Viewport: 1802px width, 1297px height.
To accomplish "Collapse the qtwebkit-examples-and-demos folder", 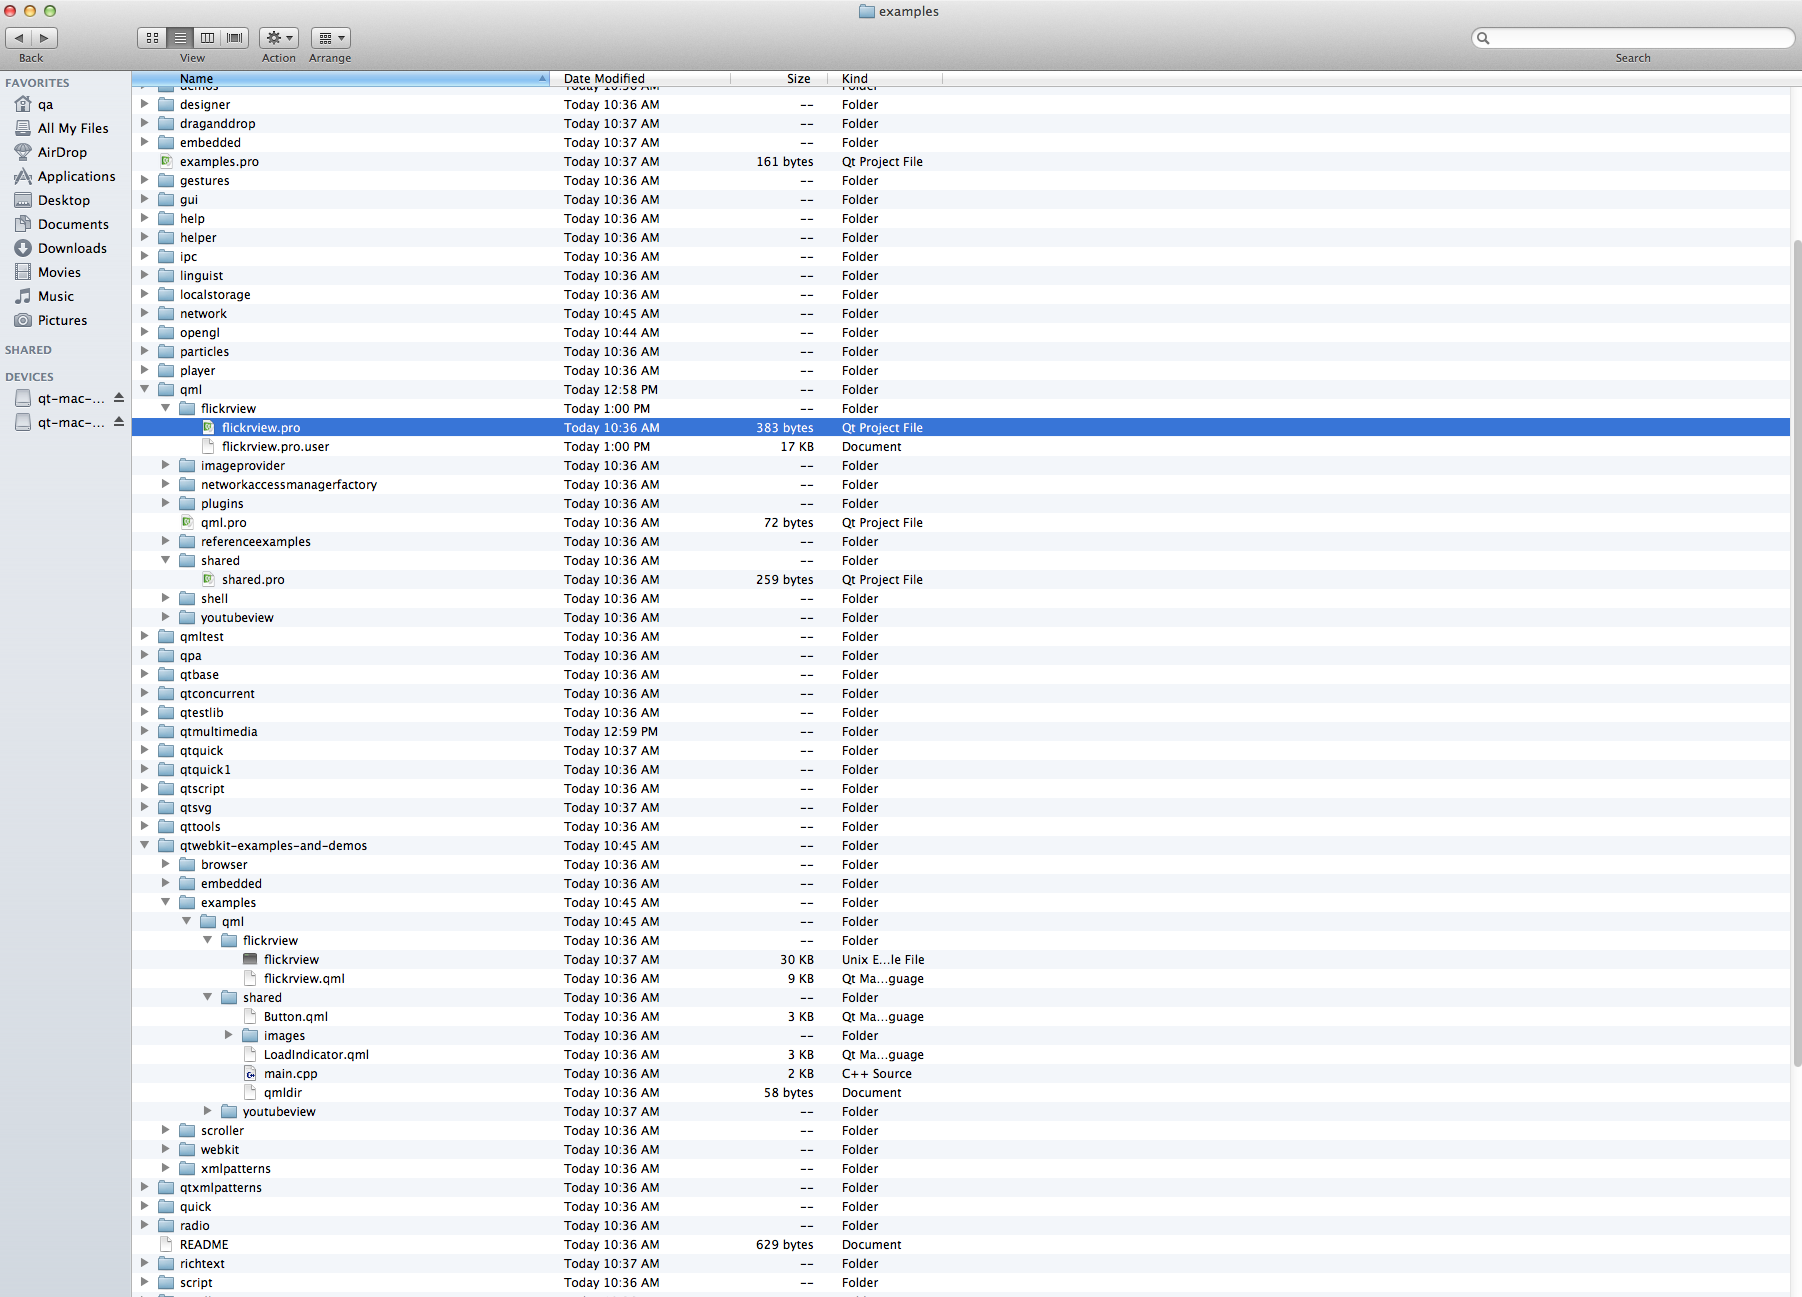I will pyautogui.click(x=145, y=845).
